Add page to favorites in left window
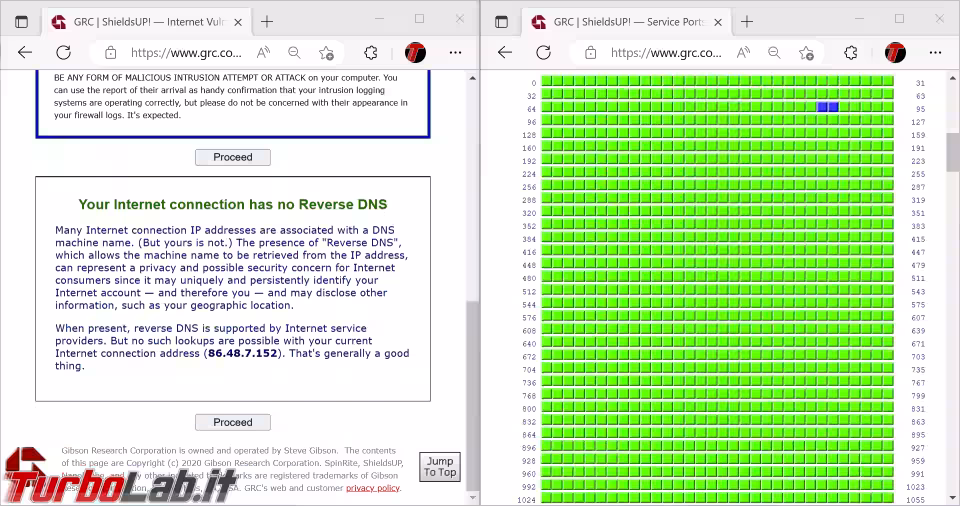Viewport: 960px width, 506px height. click(x=326, y=53)
